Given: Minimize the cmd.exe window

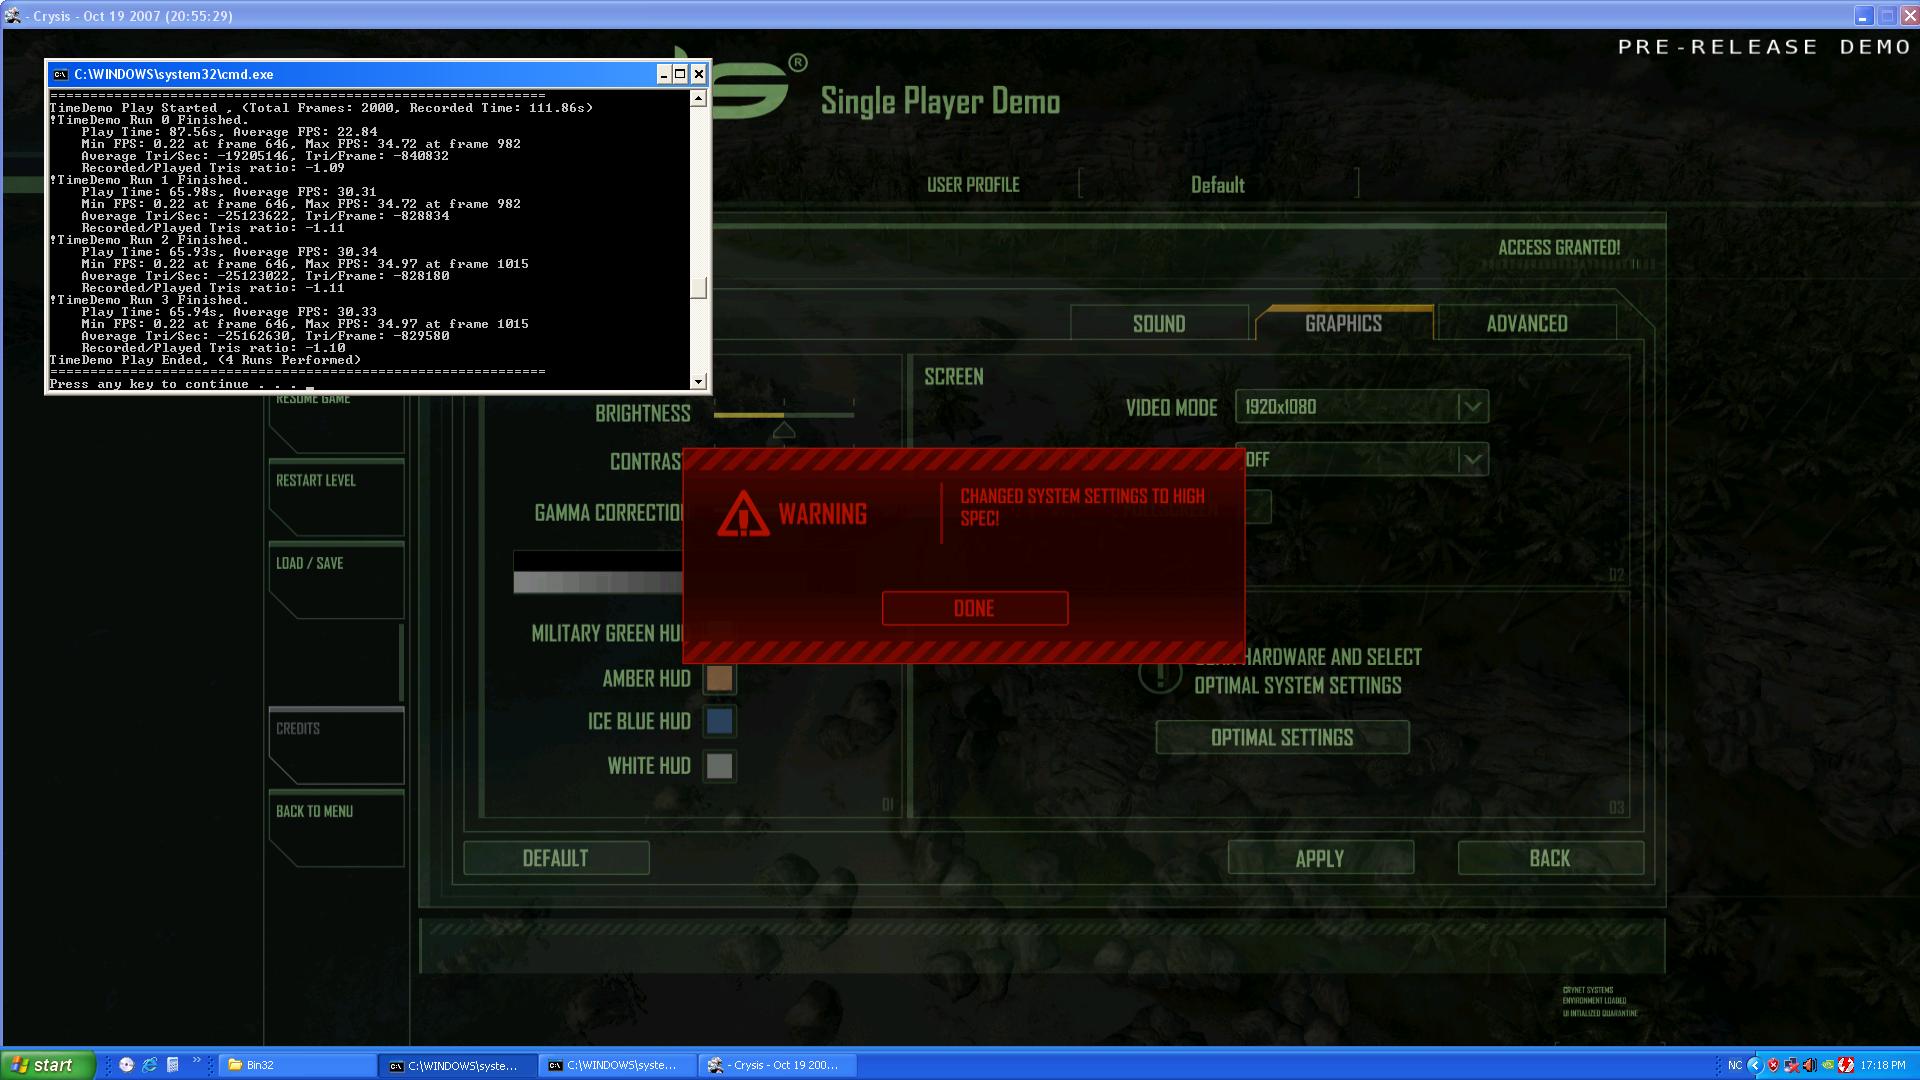Looking at the screenshot, I should (664, 74).
